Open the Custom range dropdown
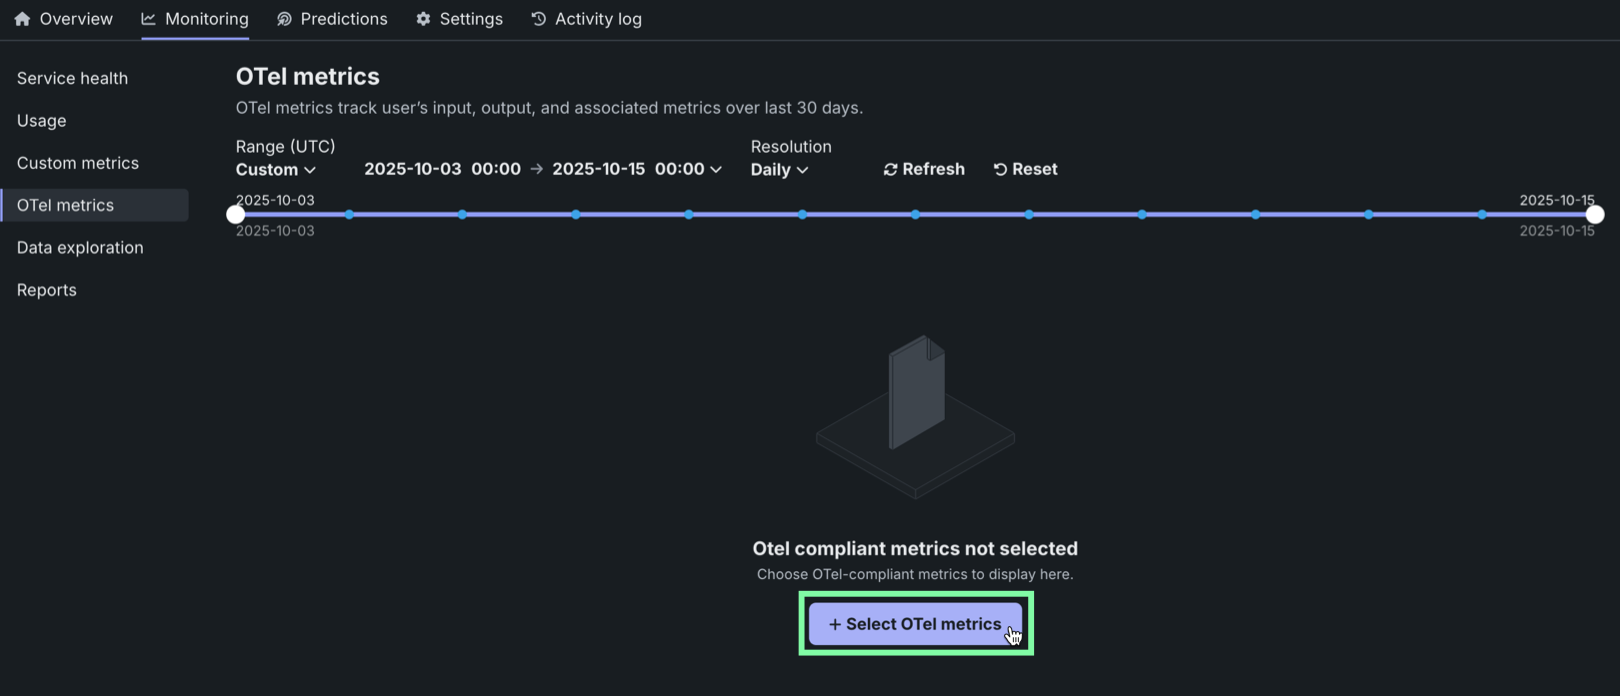Image resolution: width=1620 pixels, height=696 pixels. (x=276, y=170)
